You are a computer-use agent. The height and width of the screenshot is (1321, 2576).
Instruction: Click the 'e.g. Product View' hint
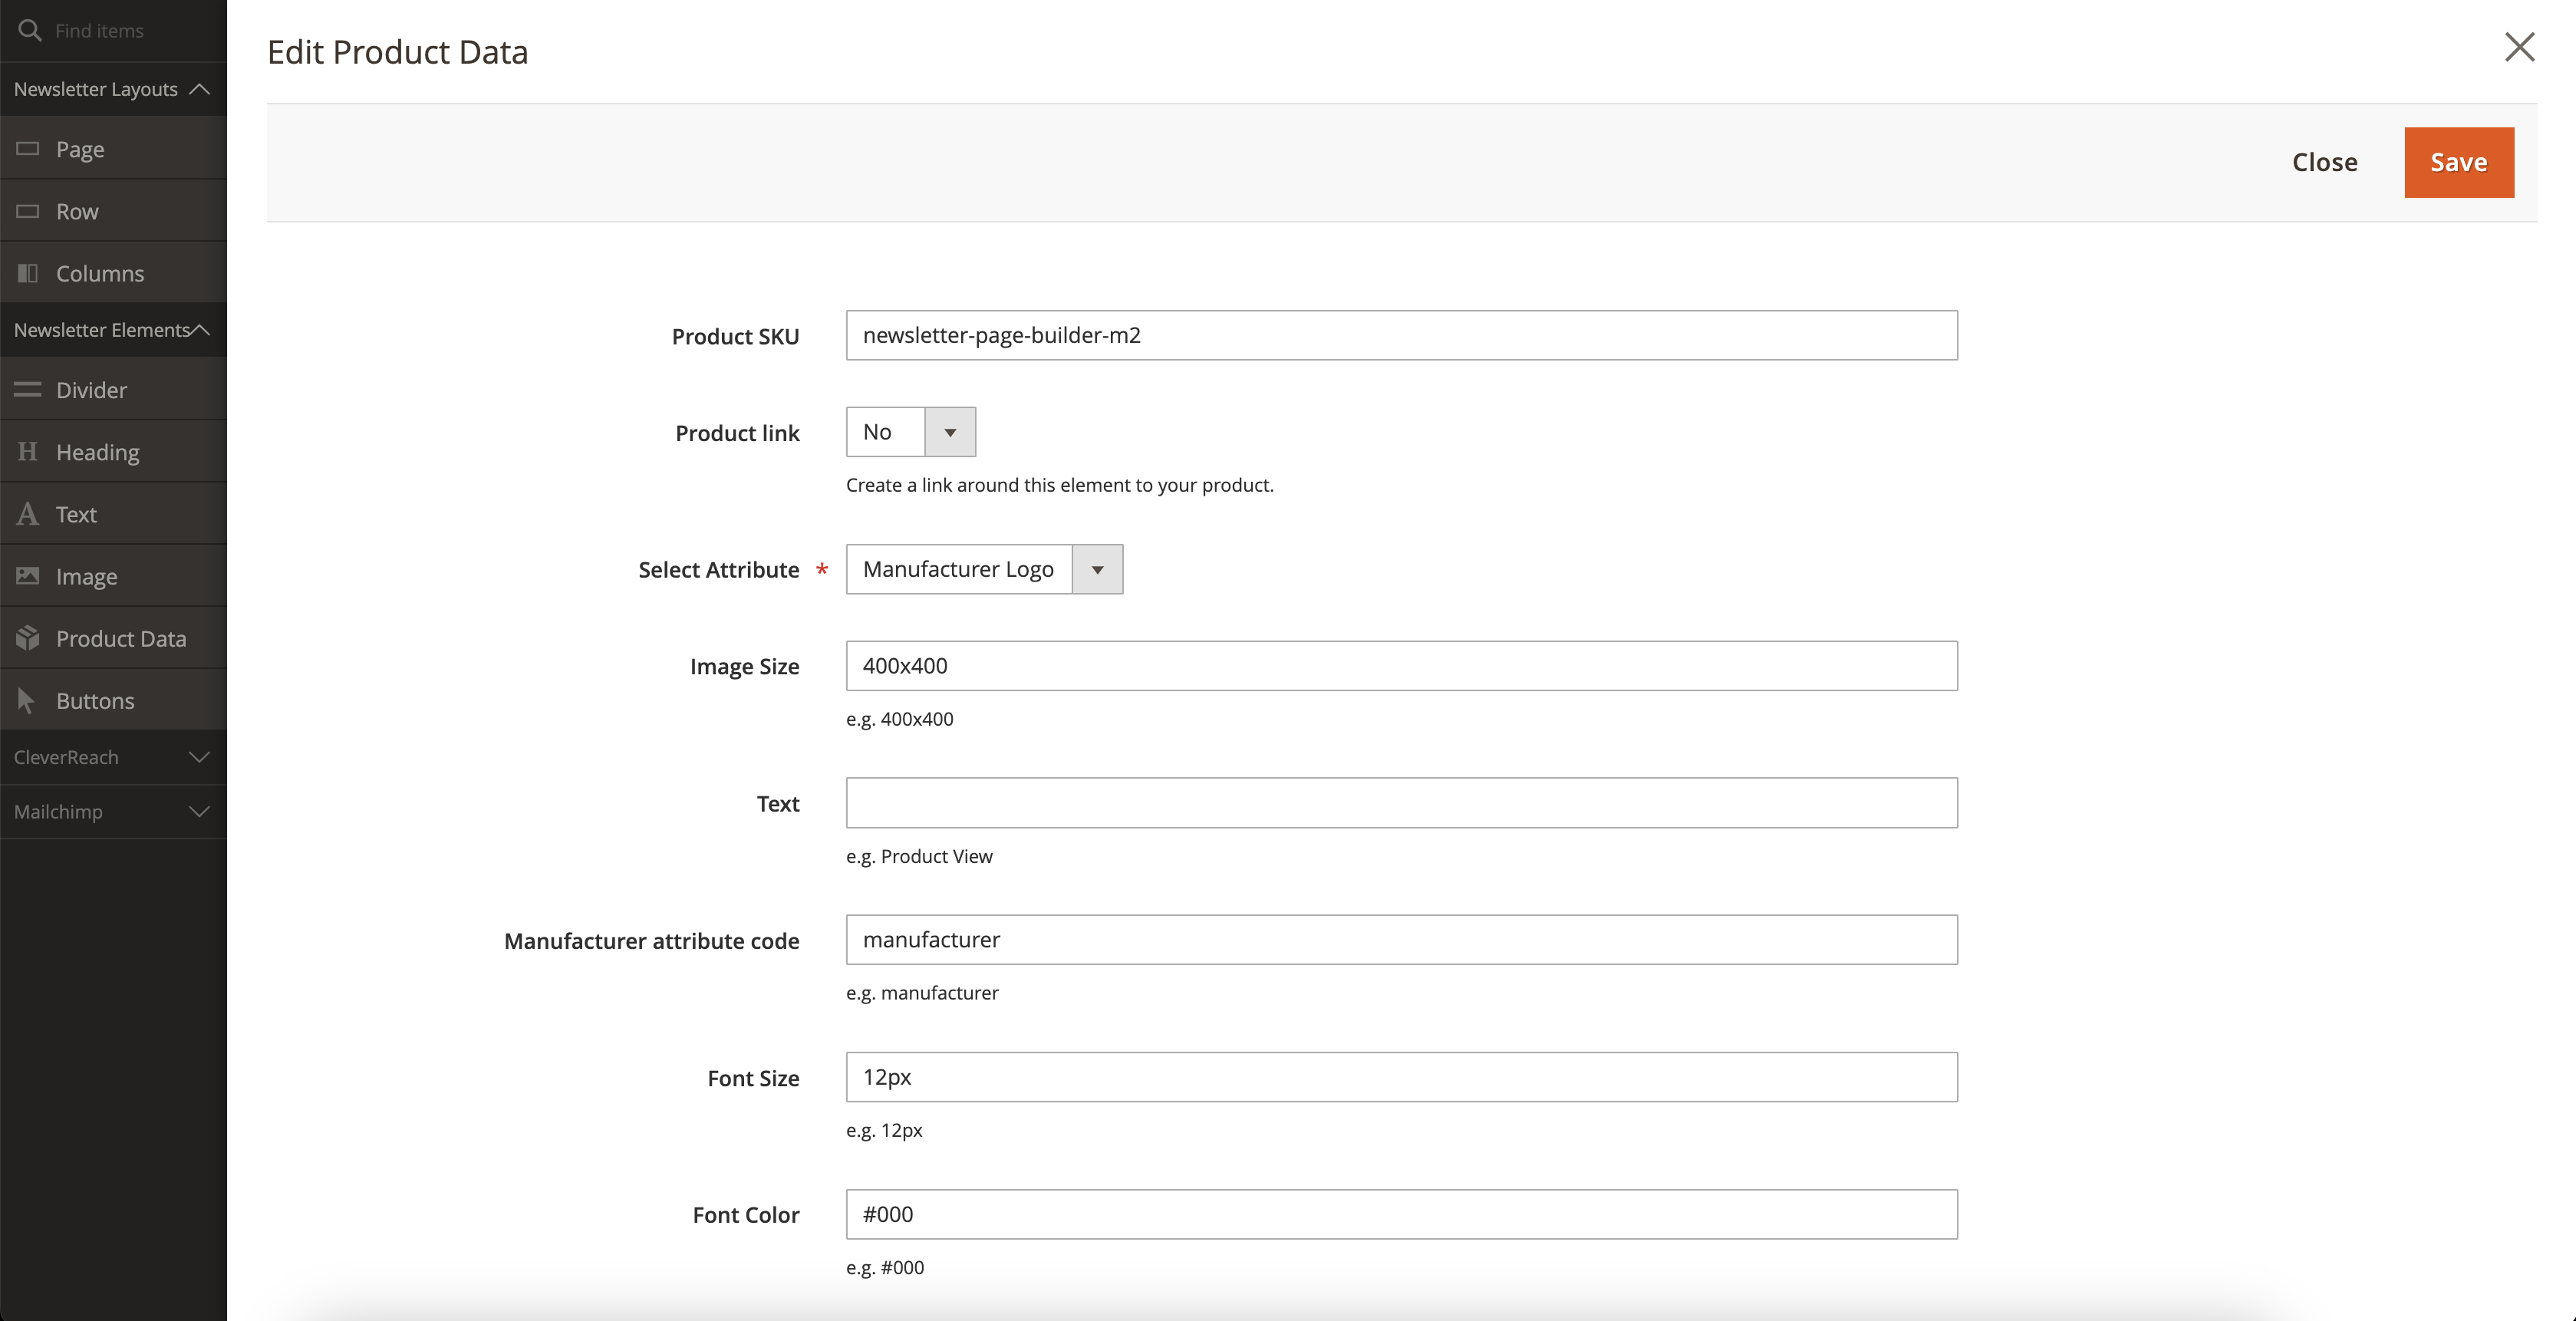(919, 856)
